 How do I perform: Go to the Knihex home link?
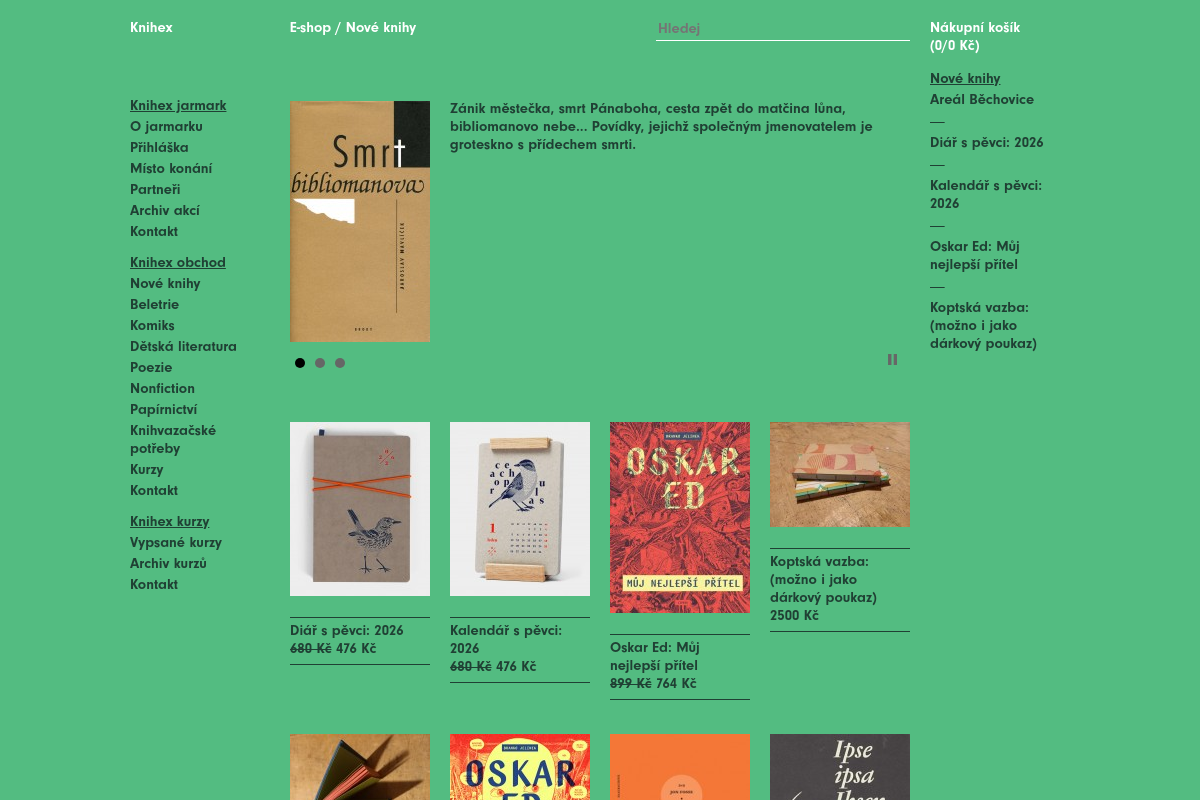click(x=151, y=27)
